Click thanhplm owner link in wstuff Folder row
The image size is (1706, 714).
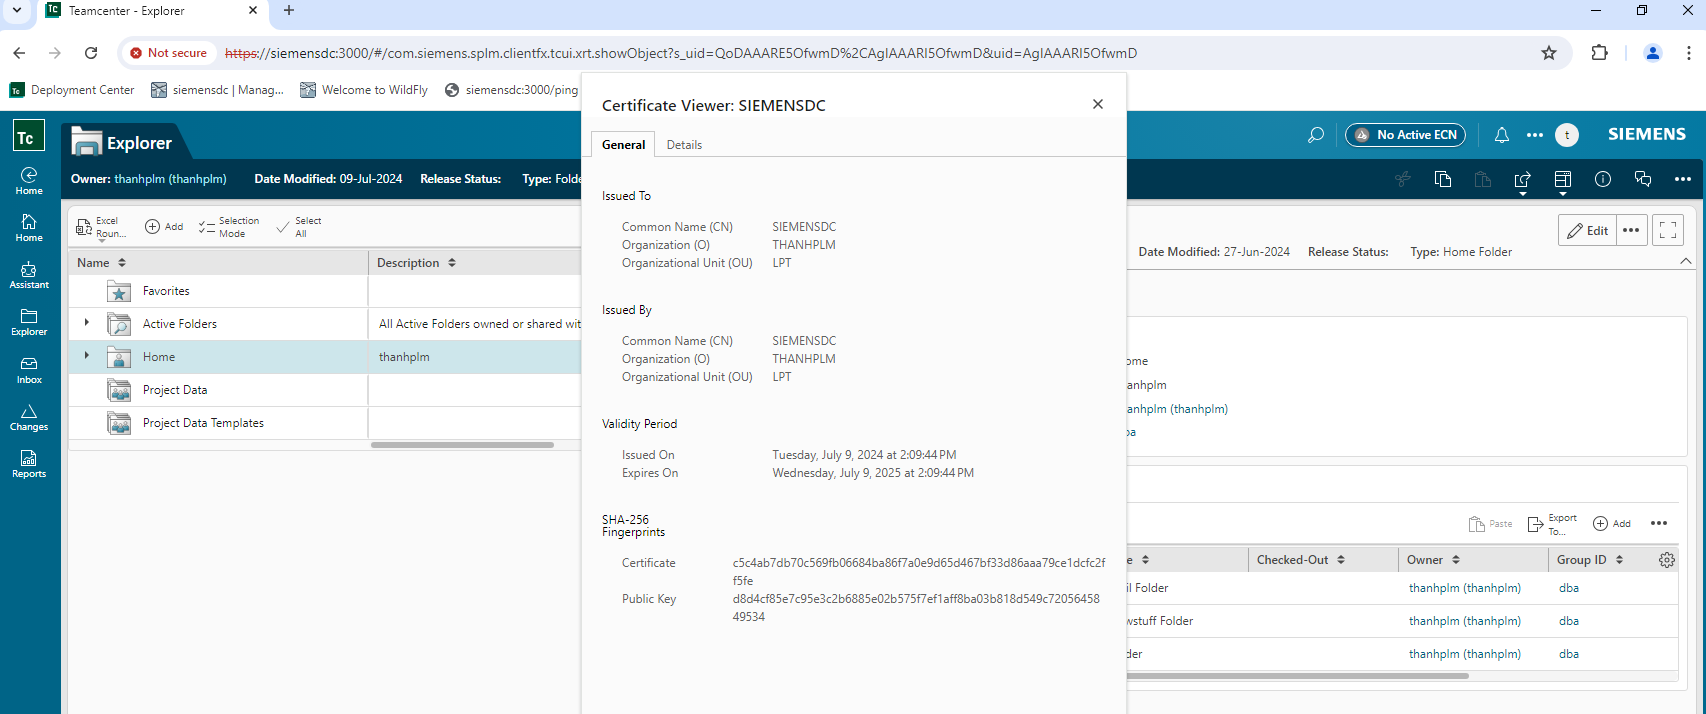pos(1465,621)
